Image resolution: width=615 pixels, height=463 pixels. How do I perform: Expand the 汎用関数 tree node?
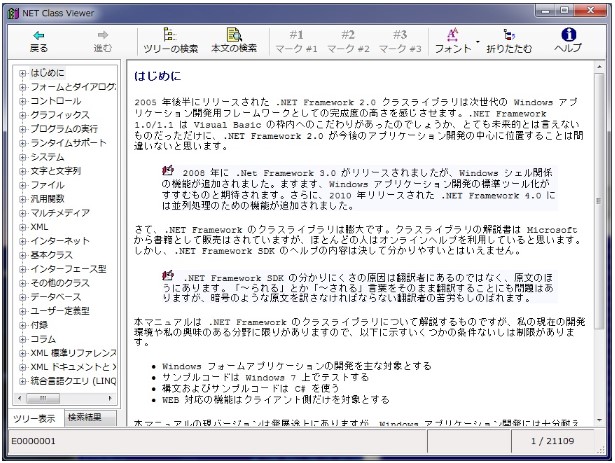23,199
